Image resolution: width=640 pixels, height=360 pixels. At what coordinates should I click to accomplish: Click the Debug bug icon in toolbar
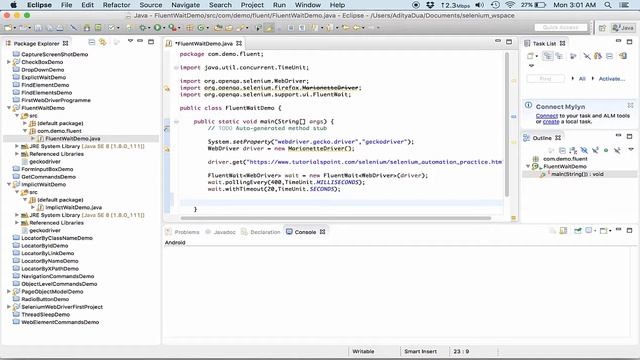coord(143,28)
